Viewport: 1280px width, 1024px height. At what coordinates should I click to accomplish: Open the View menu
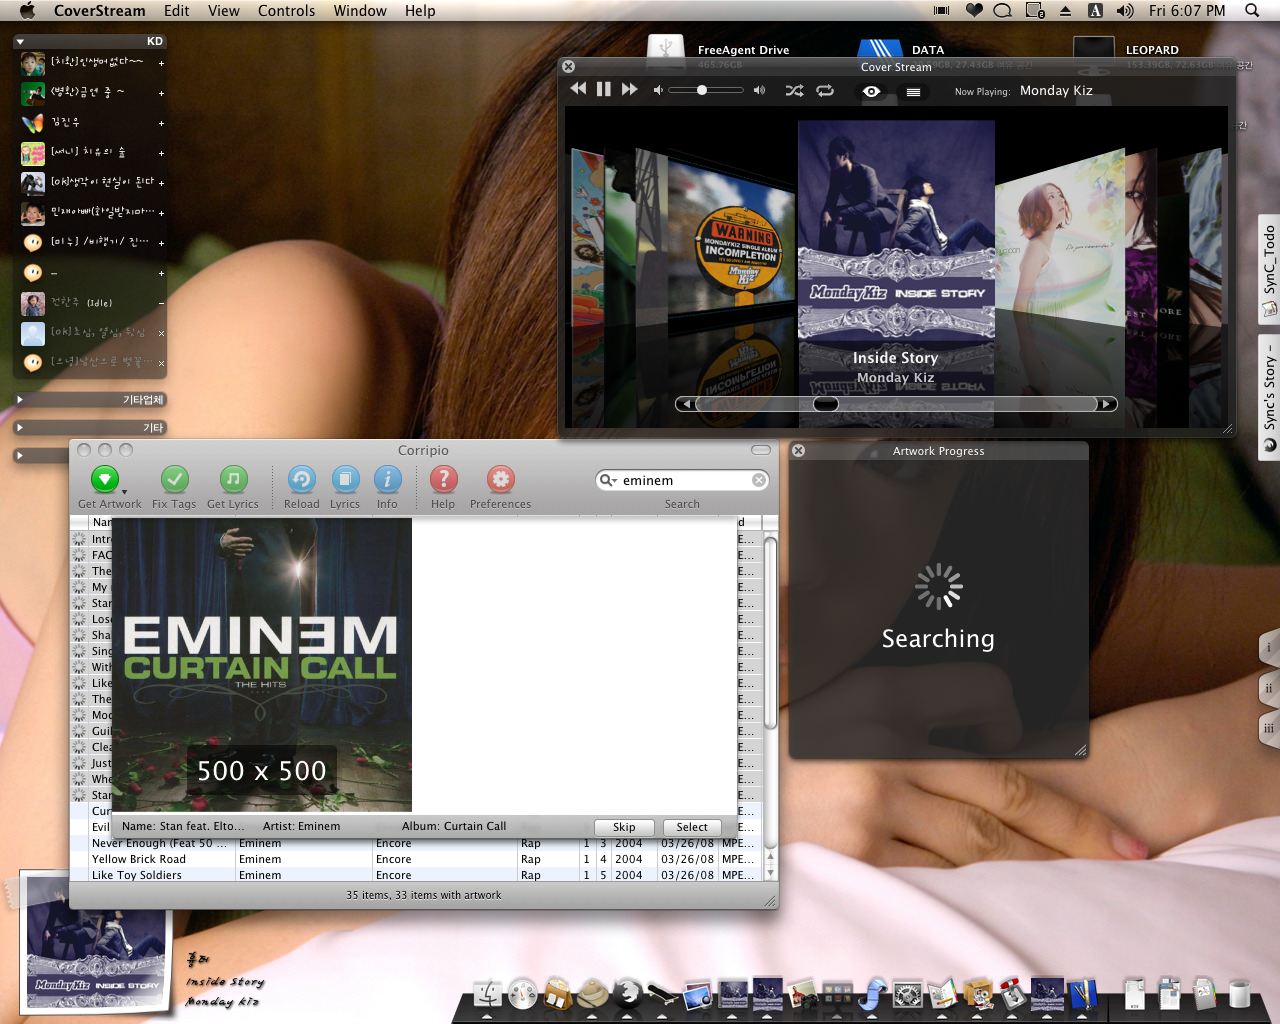coord(224,11)
